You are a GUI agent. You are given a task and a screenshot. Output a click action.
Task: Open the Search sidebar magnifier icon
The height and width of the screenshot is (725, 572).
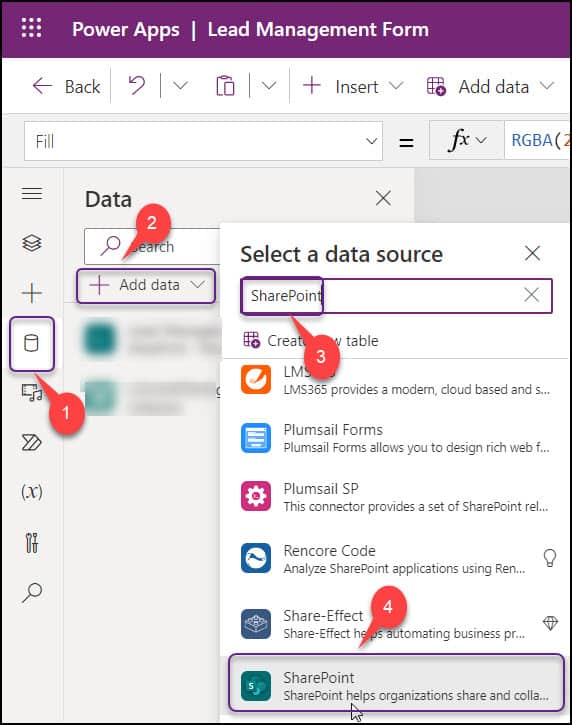pyautogui.click(x=32, y=592)
